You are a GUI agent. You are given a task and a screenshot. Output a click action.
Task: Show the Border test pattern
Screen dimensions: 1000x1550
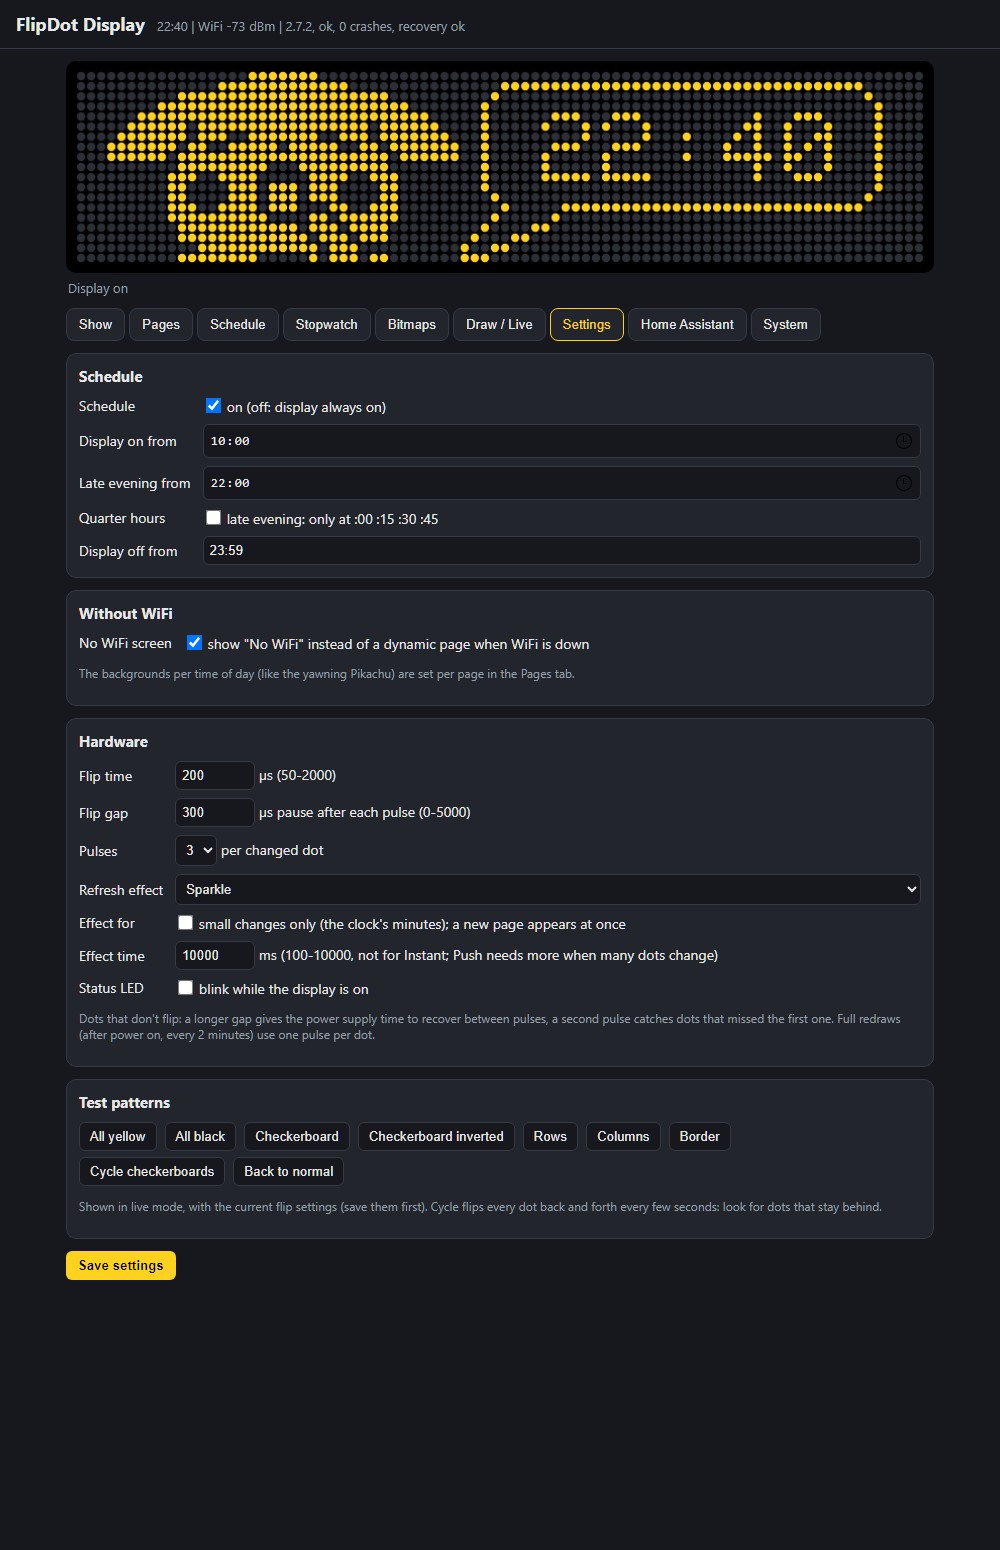(700, 1137)
